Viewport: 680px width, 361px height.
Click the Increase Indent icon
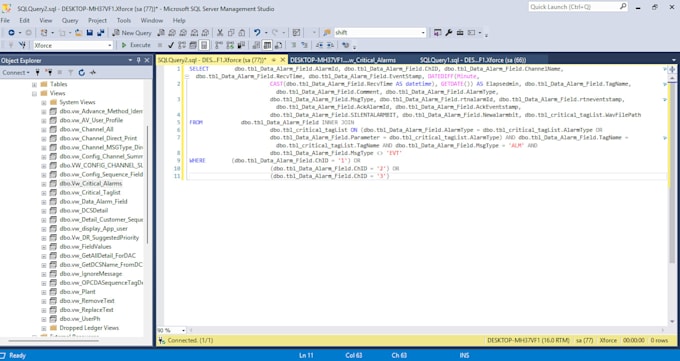click(330, 45)
